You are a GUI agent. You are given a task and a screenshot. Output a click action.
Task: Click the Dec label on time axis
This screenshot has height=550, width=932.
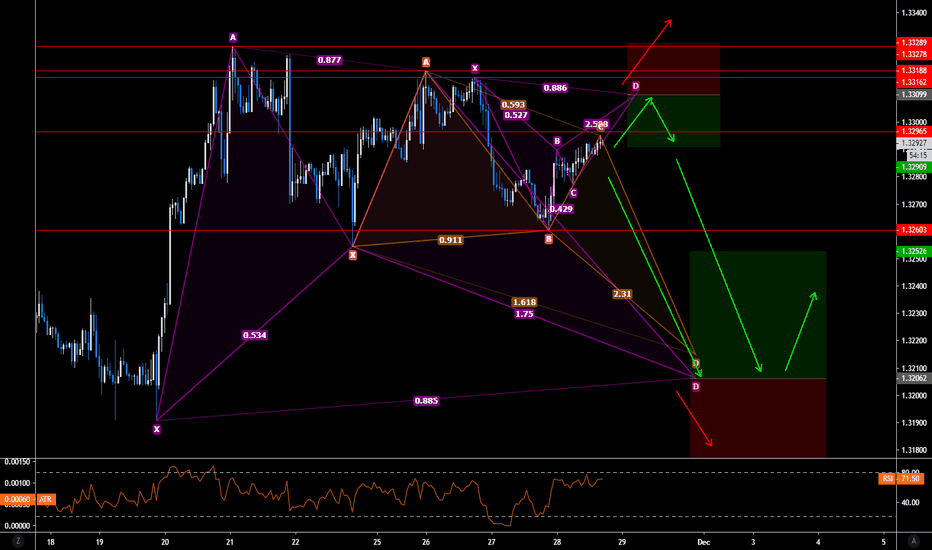point(701,541)
